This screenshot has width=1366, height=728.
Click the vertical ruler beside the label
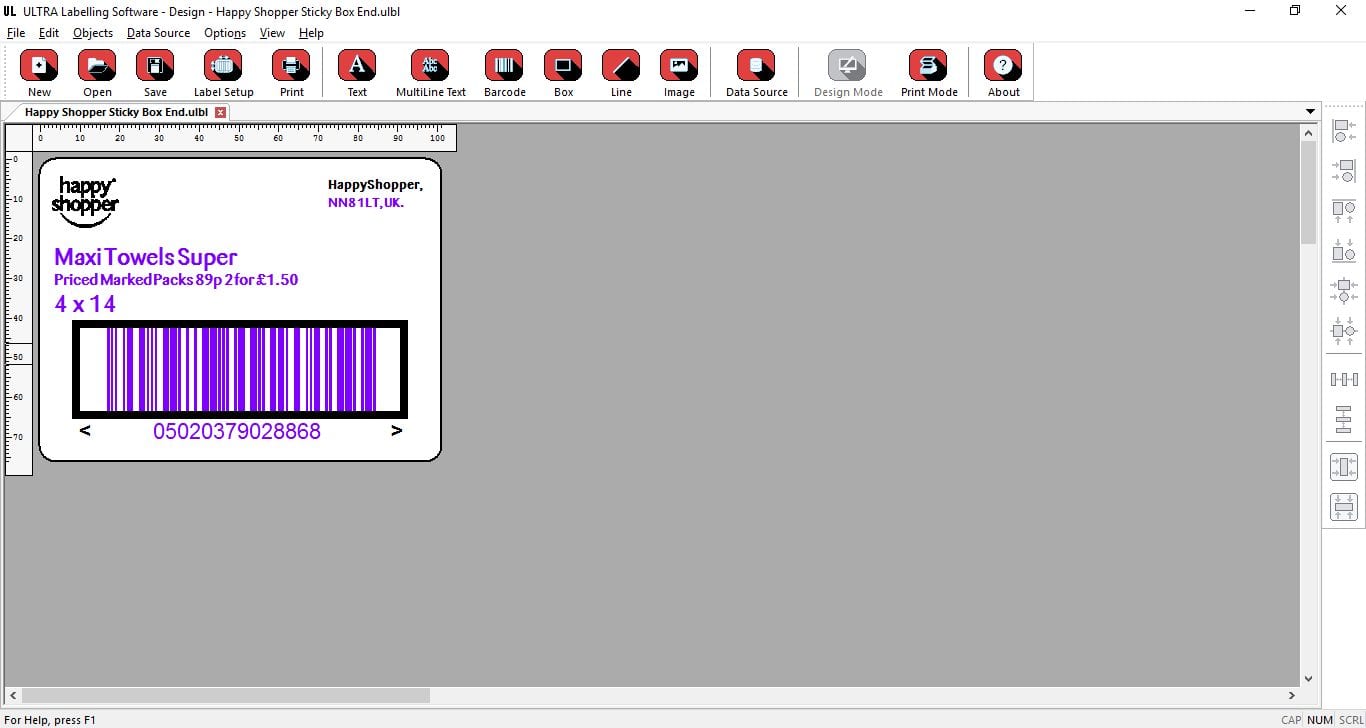point(19,313)
